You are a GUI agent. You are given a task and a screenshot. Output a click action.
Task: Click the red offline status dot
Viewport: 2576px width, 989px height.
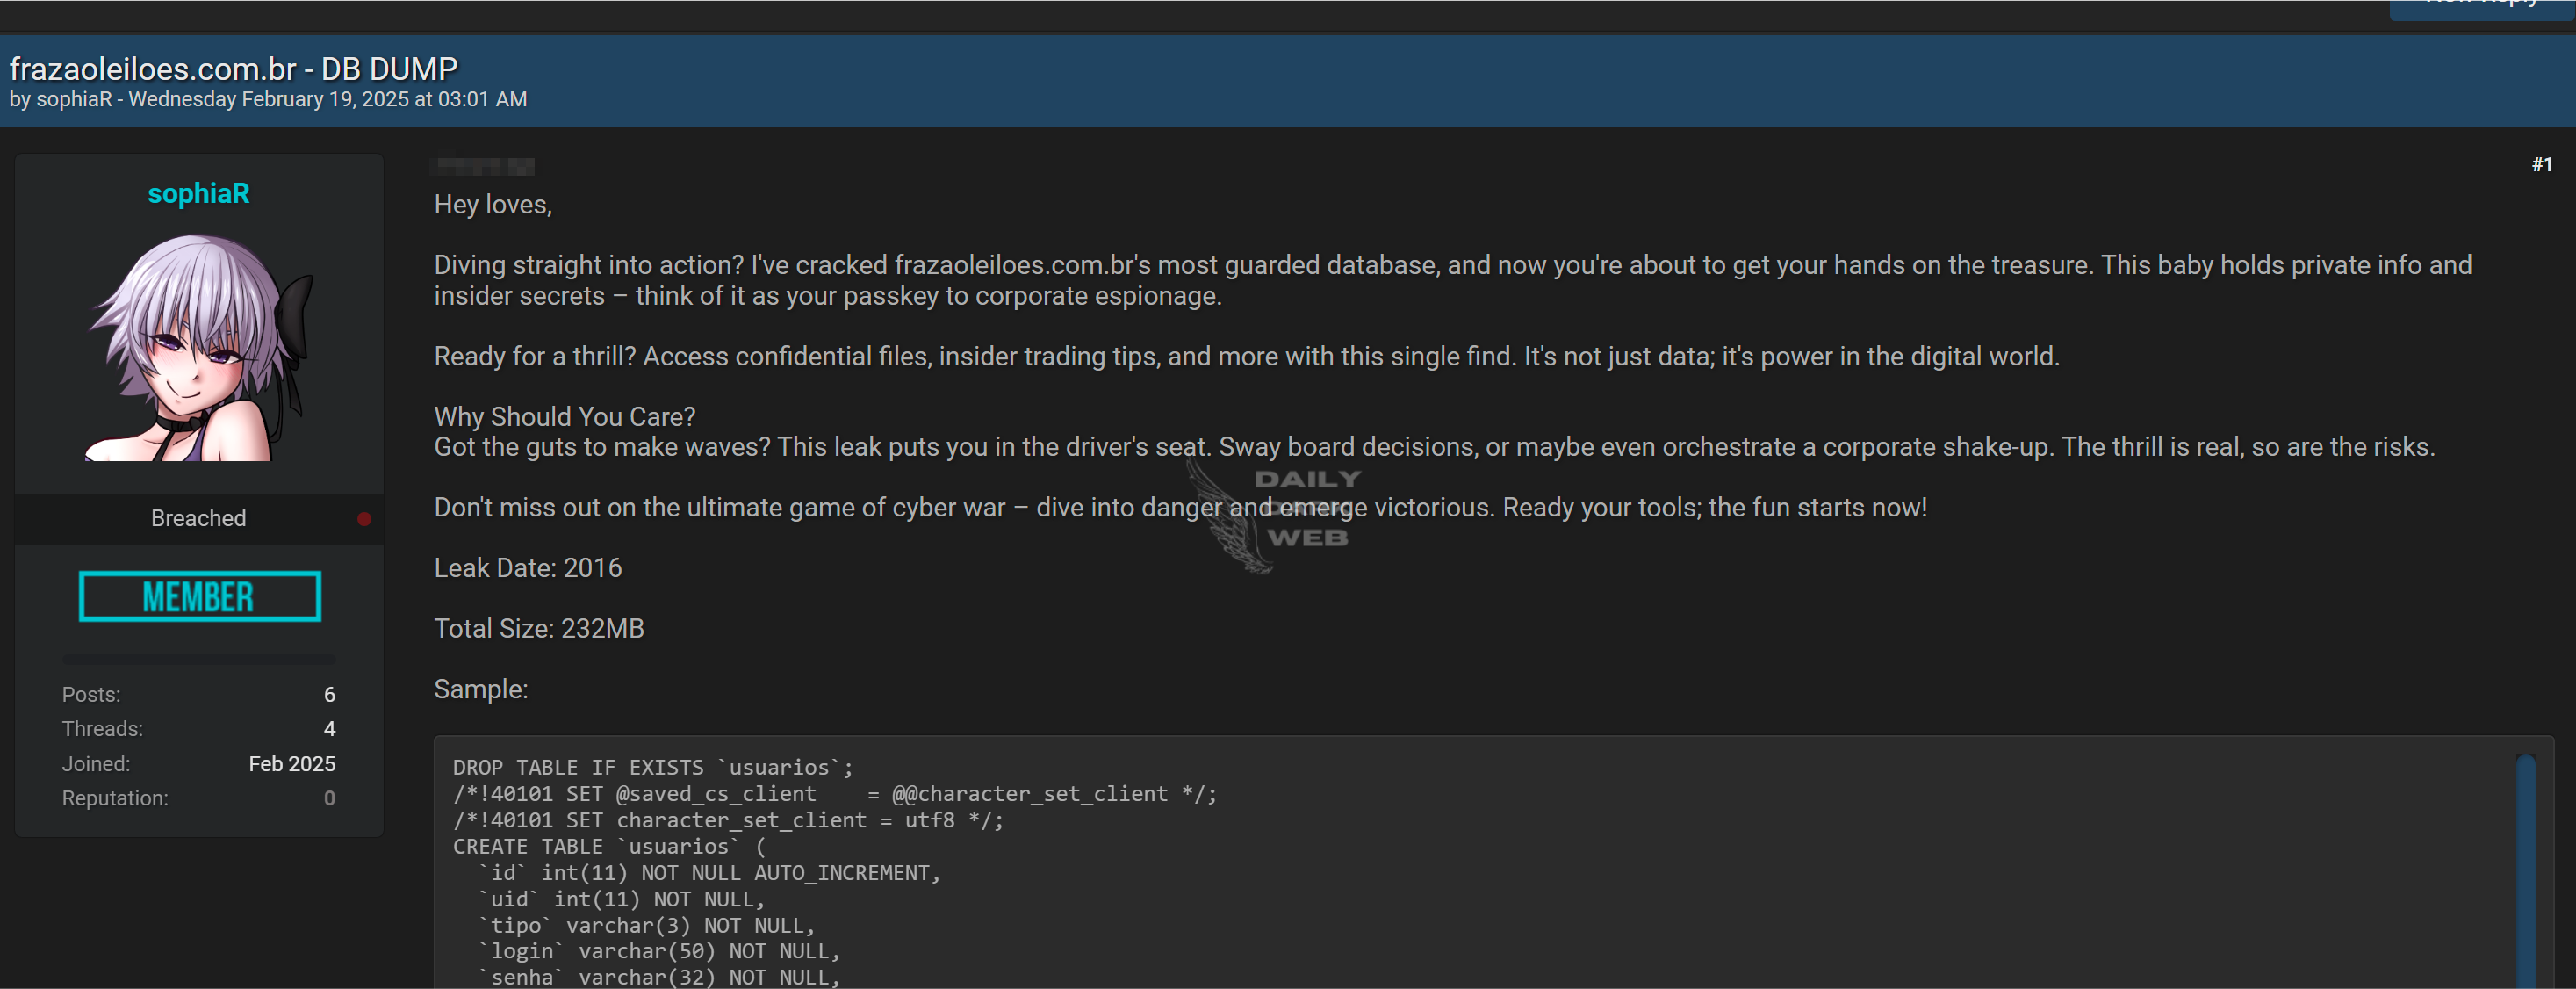364,519
